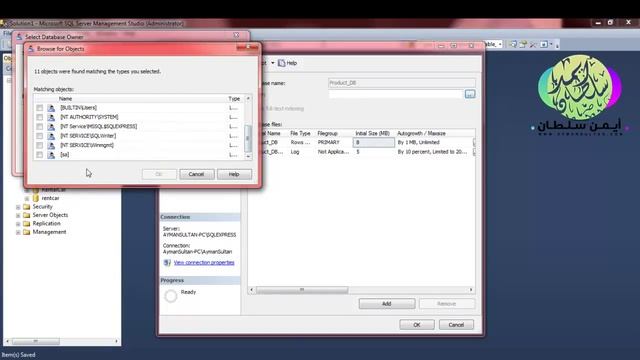Cancel the Browse for Objects dialog
Screen dimensions: 640x360
(196, 174)
